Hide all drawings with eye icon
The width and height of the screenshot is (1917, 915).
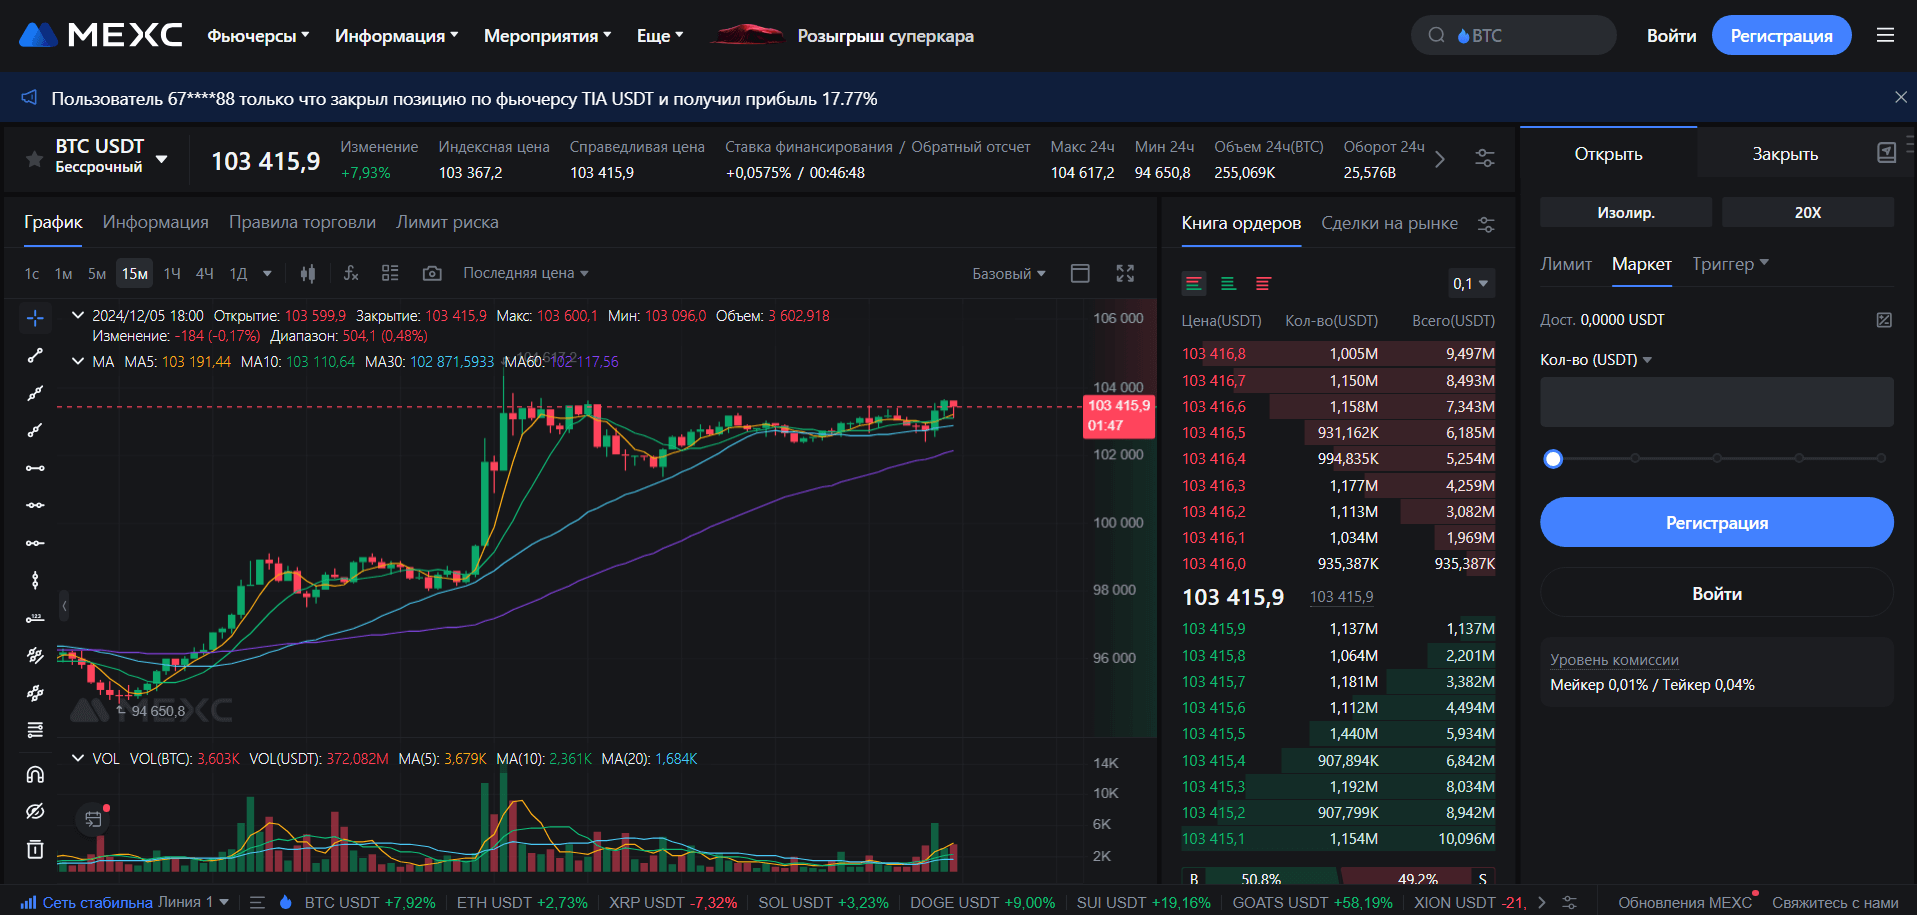pos(35,811)
